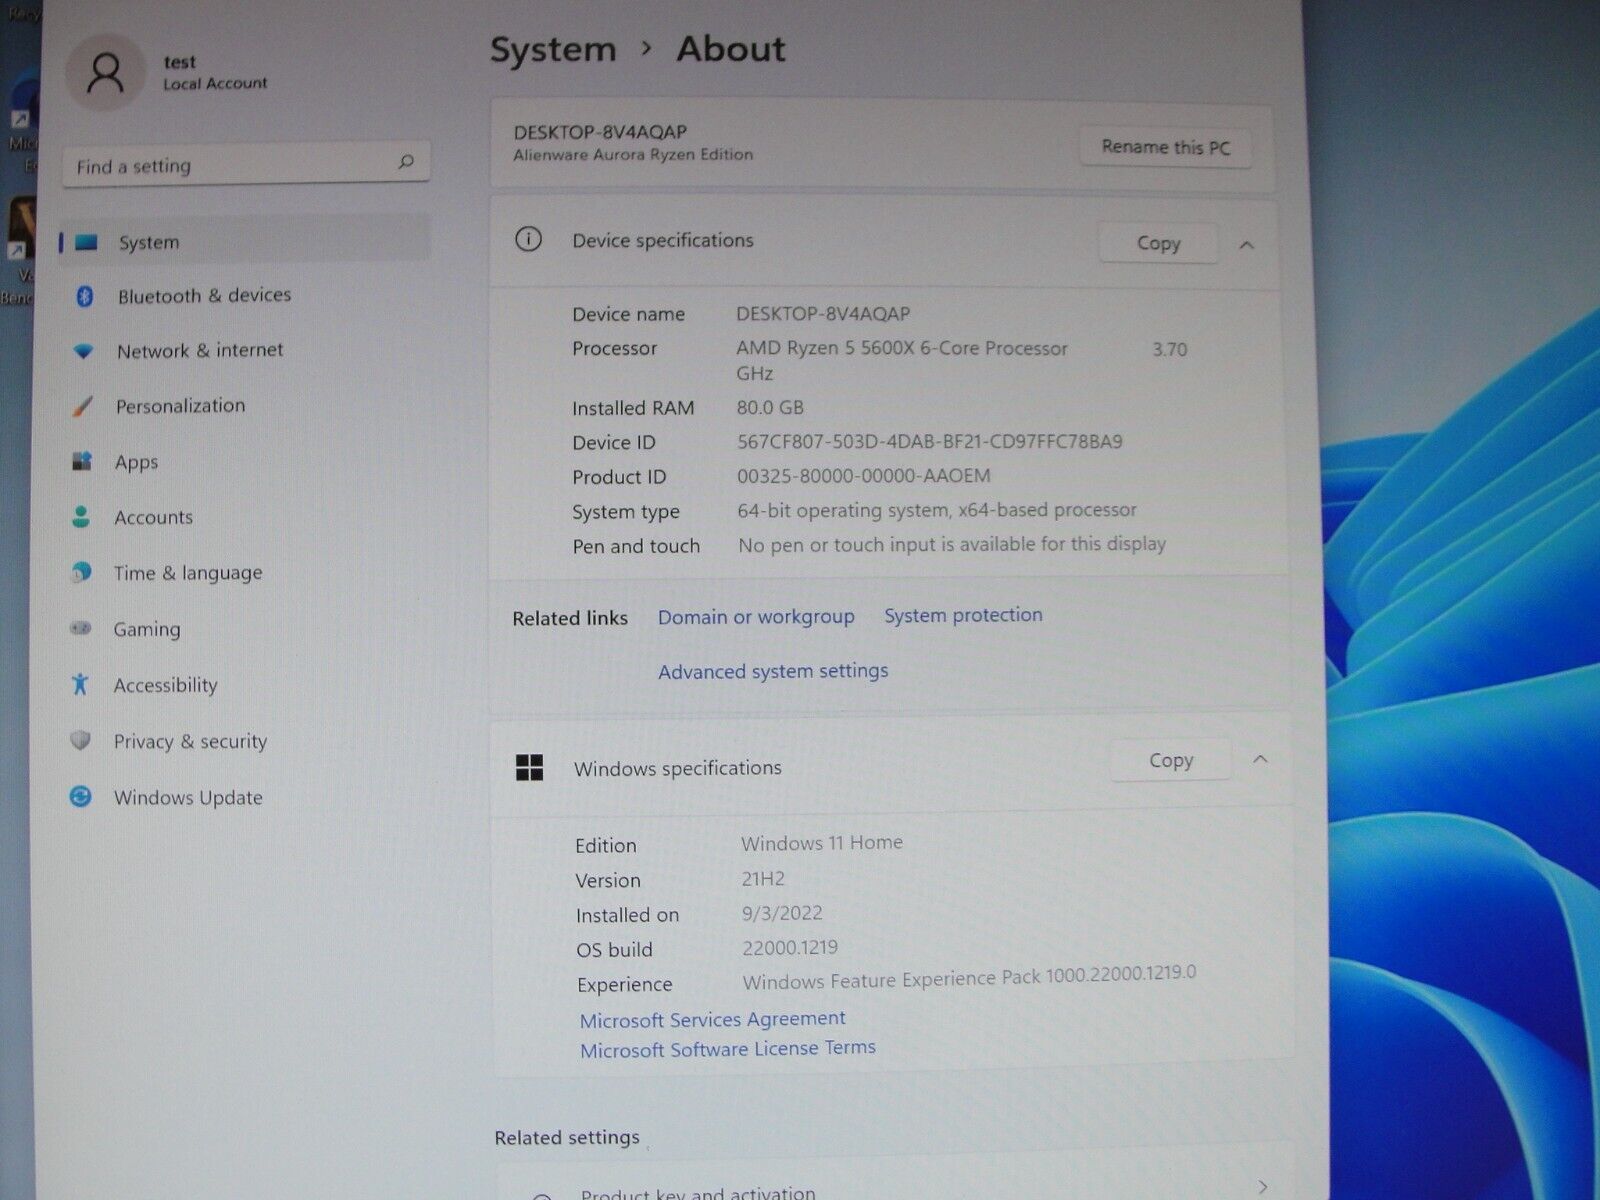Image resolution: width=1600 pixels, height=1200 pixels.
Task: Go to Network & internet settings
Action: [x=200, y=351]
